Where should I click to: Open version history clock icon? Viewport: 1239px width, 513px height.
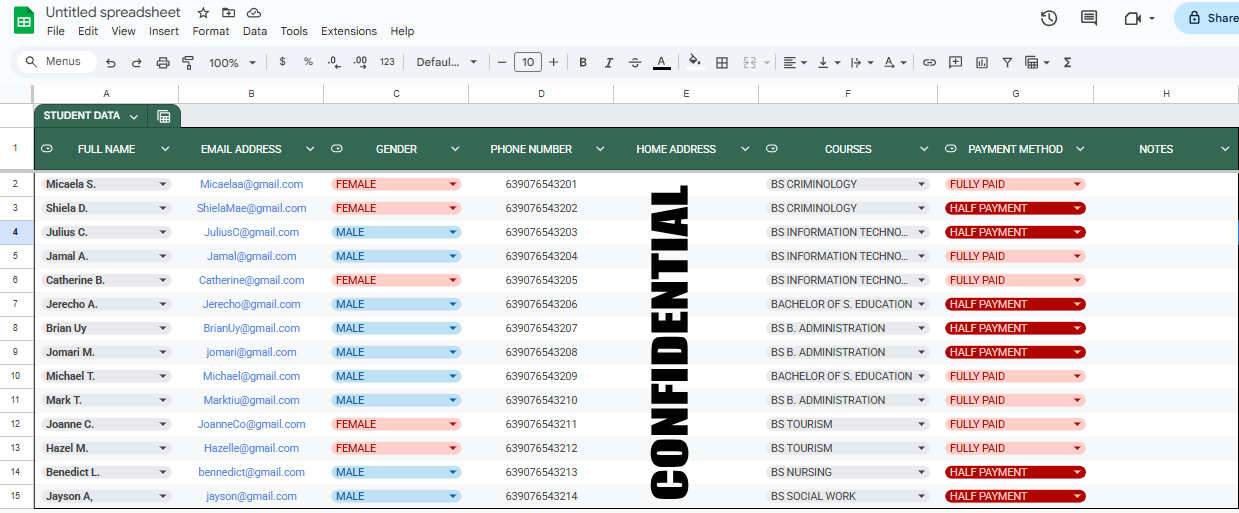pyautogui.click(x=1049, y=18)
